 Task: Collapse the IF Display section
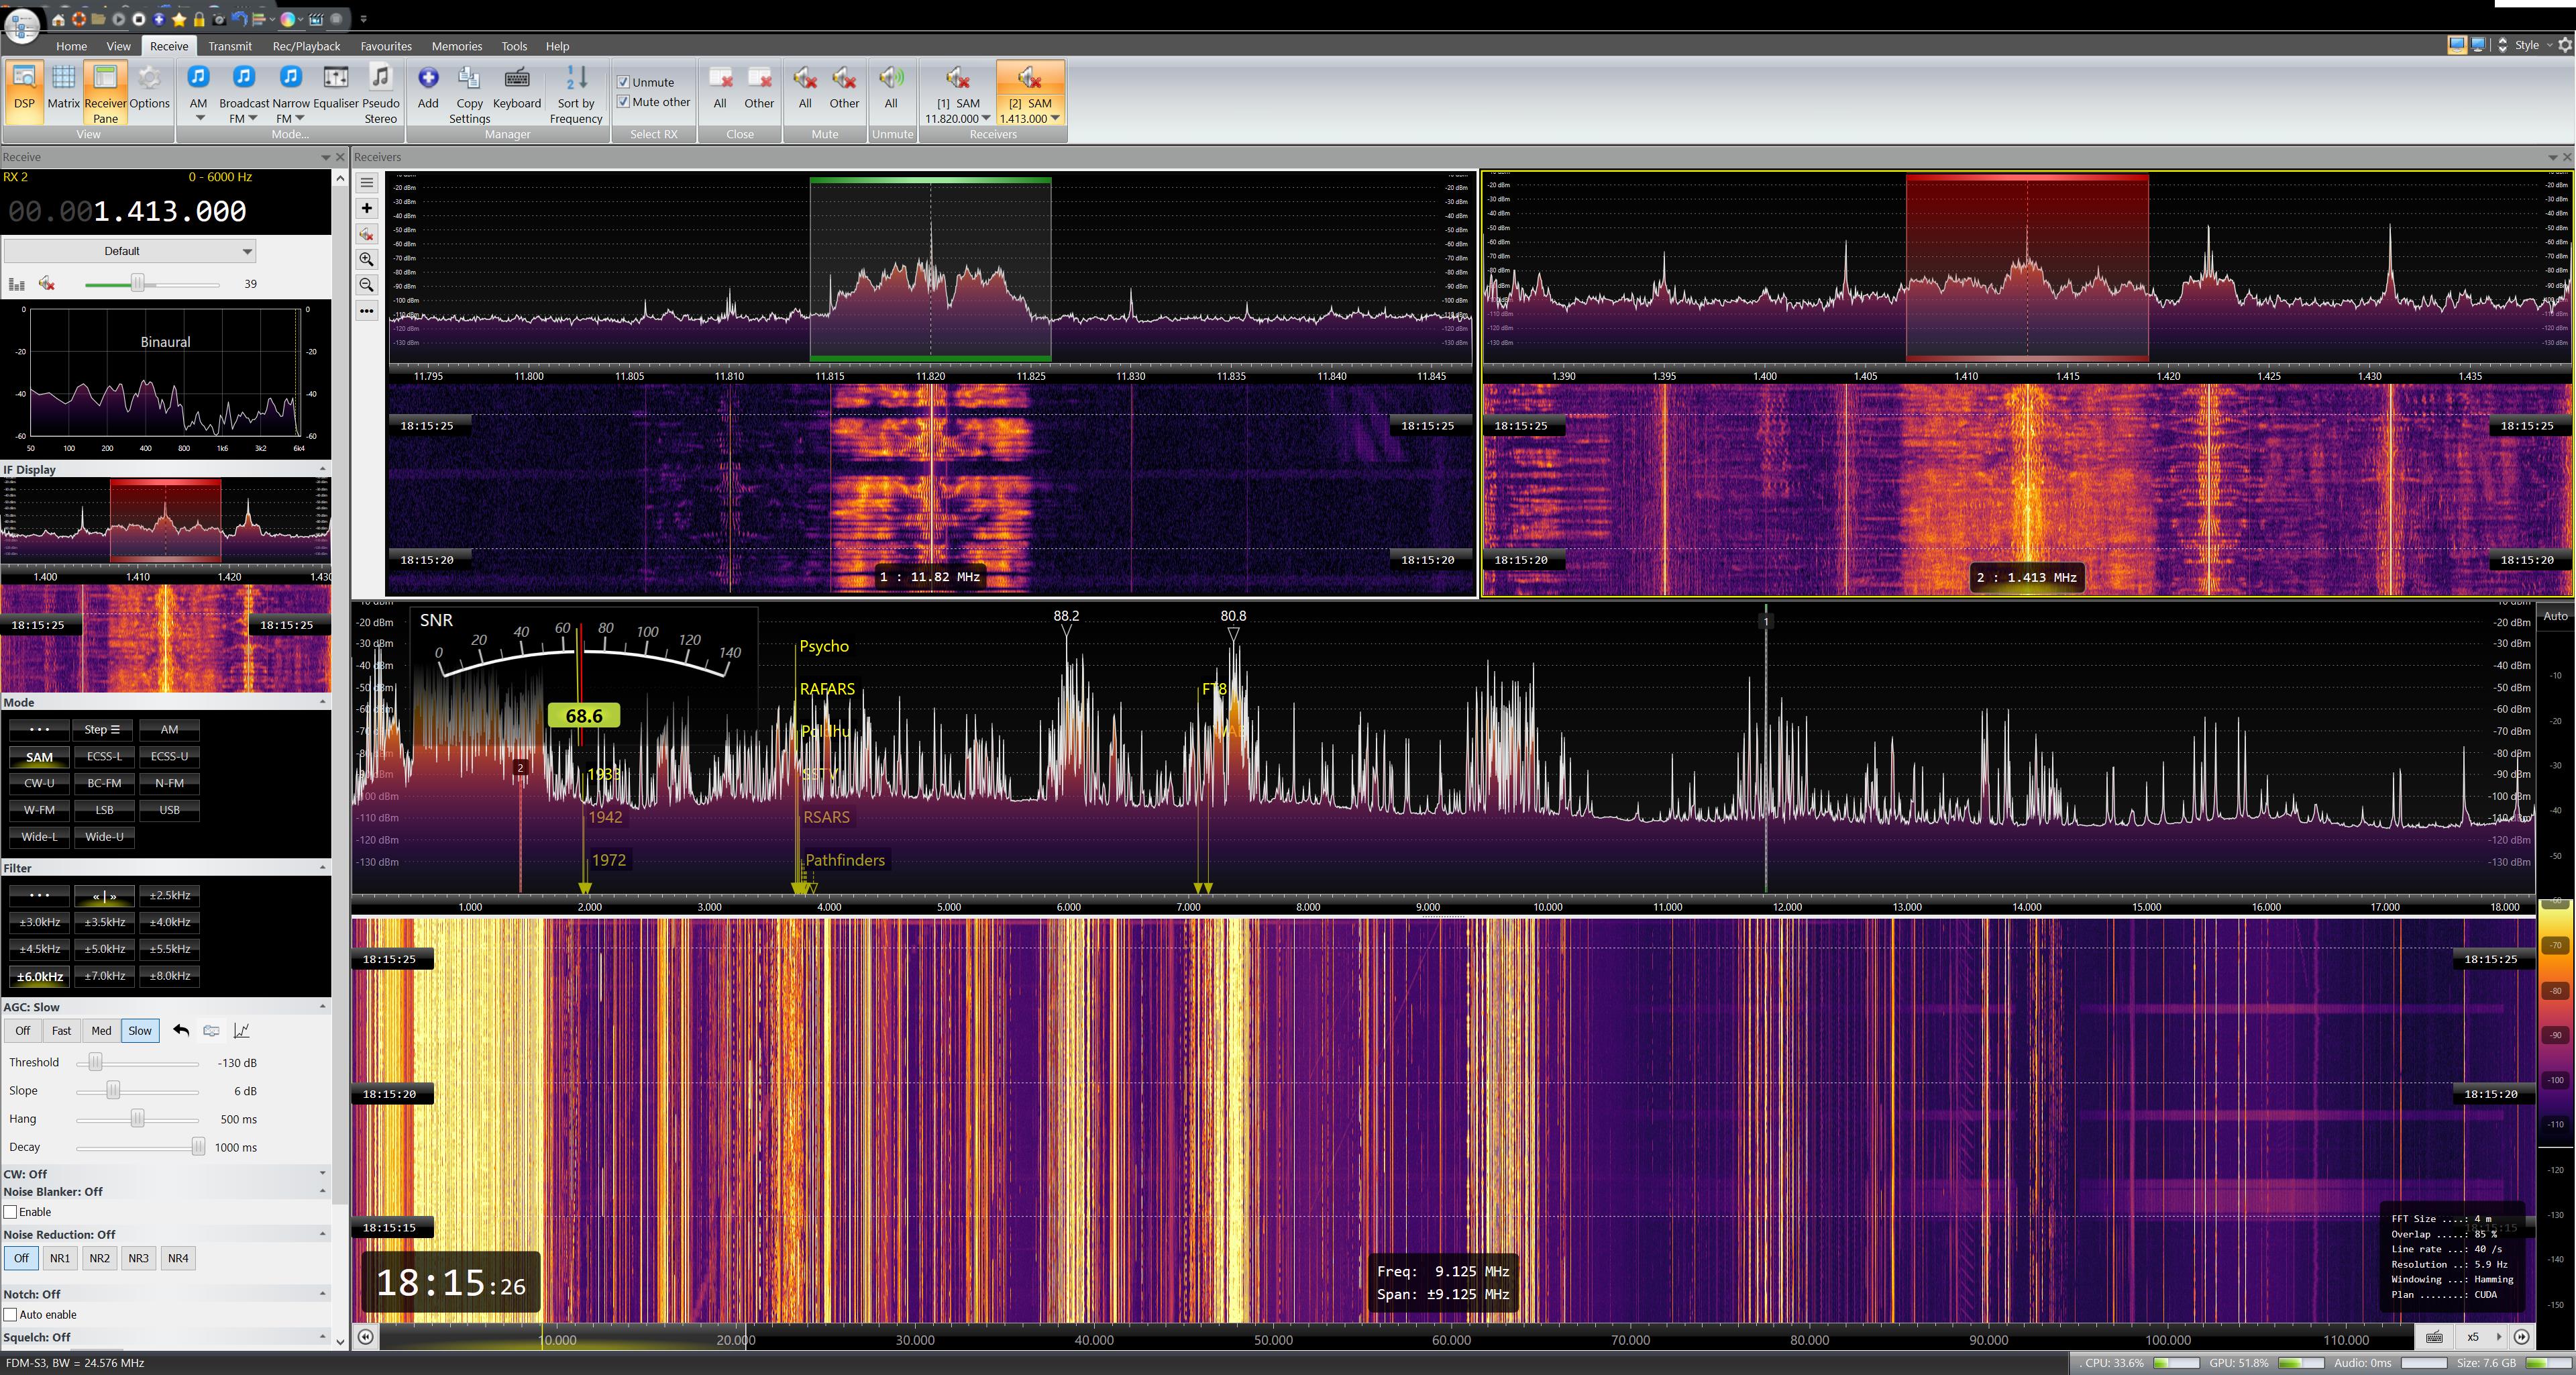(322, 469)
